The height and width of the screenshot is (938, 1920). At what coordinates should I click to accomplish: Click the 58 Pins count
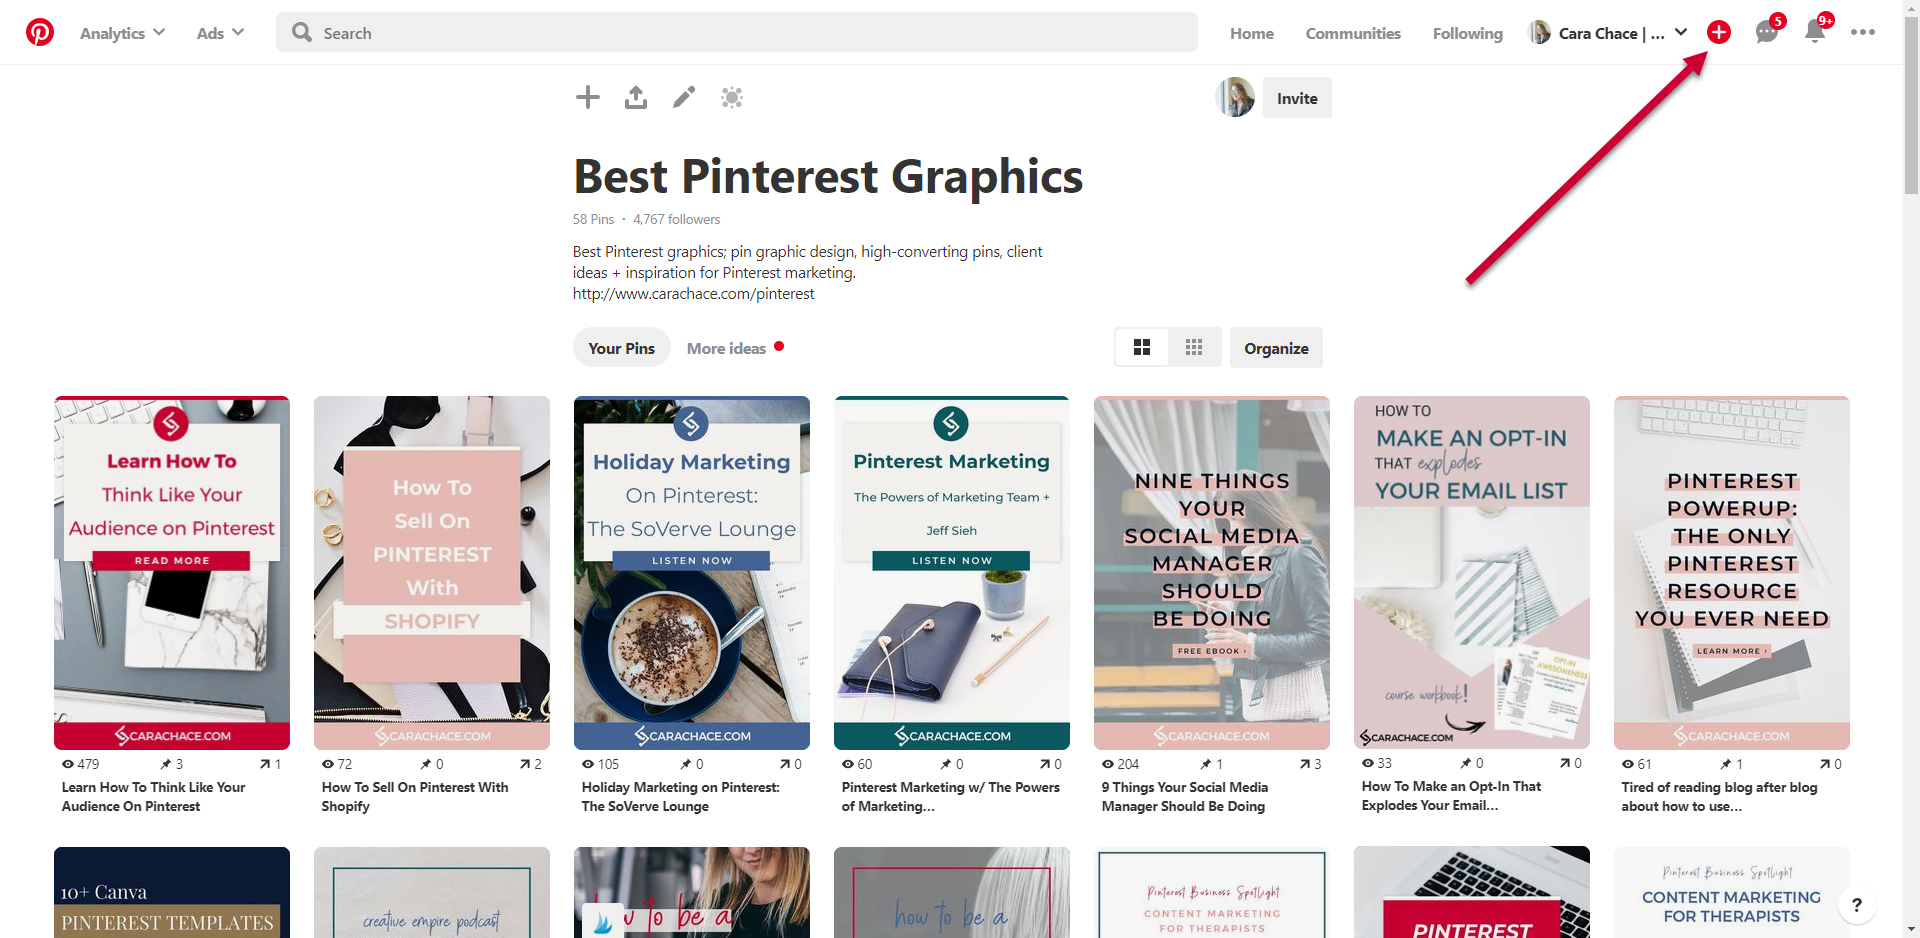coord(593,219)
